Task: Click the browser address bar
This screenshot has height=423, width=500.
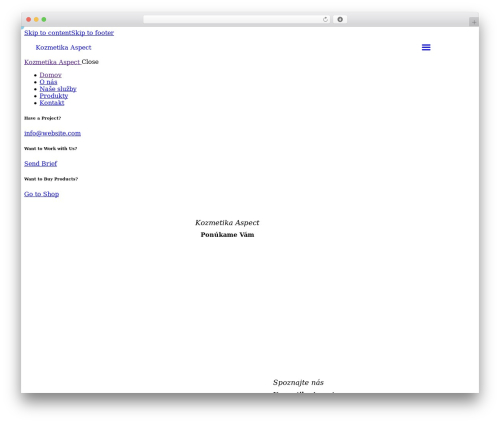Action: click(x=237, y=20)
